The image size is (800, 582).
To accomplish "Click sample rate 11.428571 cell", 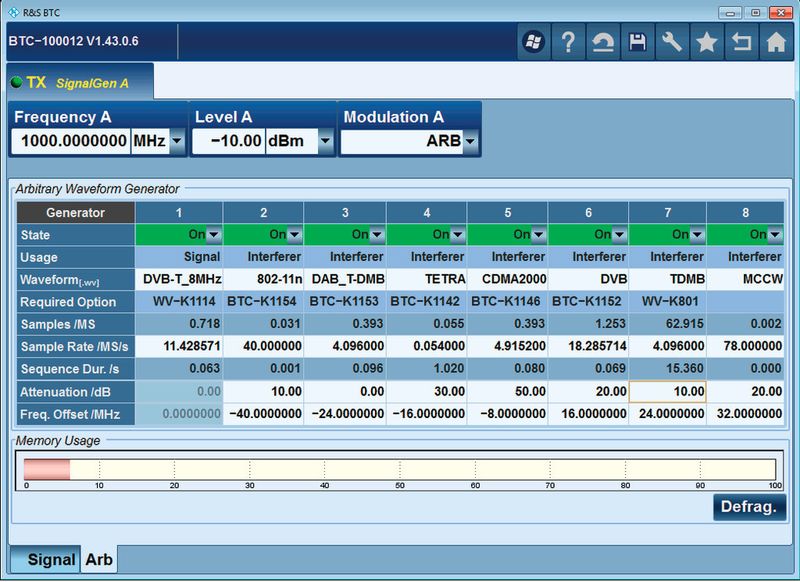I will tap(179, 346).
